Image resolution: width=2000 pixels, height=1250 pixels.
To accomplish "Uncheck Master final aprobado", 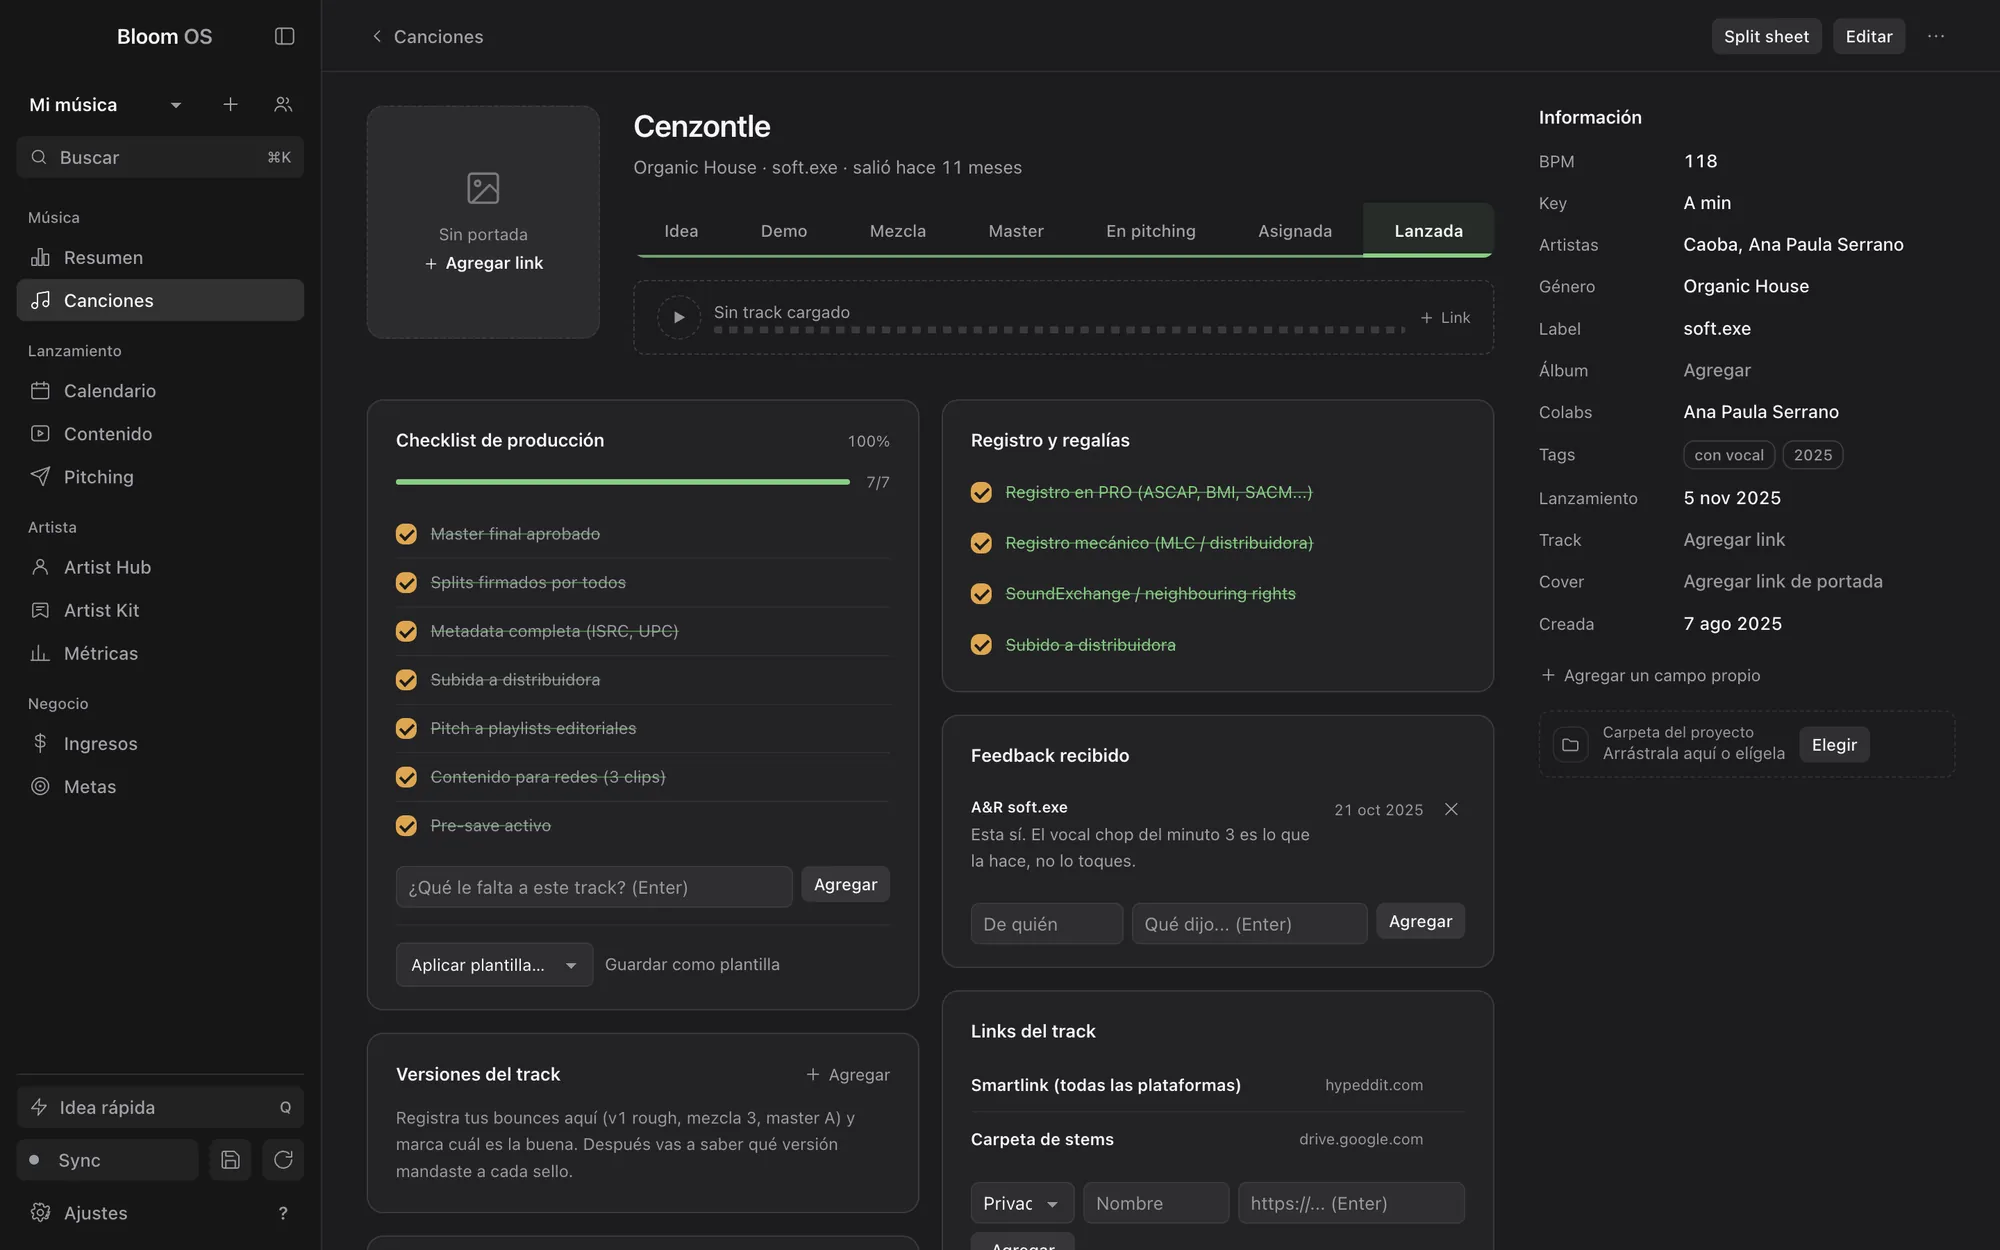I will coord(406,534).
